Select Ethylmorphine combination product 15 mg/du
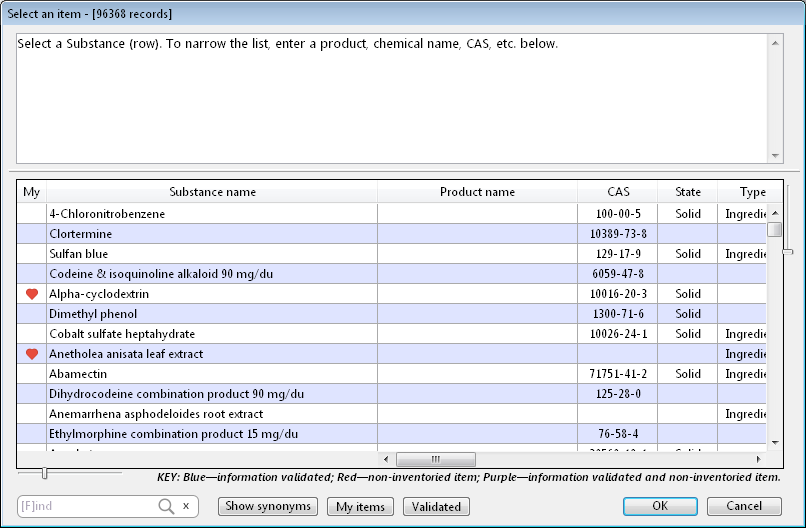The image size is (806, 528). pyautogui.click(x=173, y=434)
